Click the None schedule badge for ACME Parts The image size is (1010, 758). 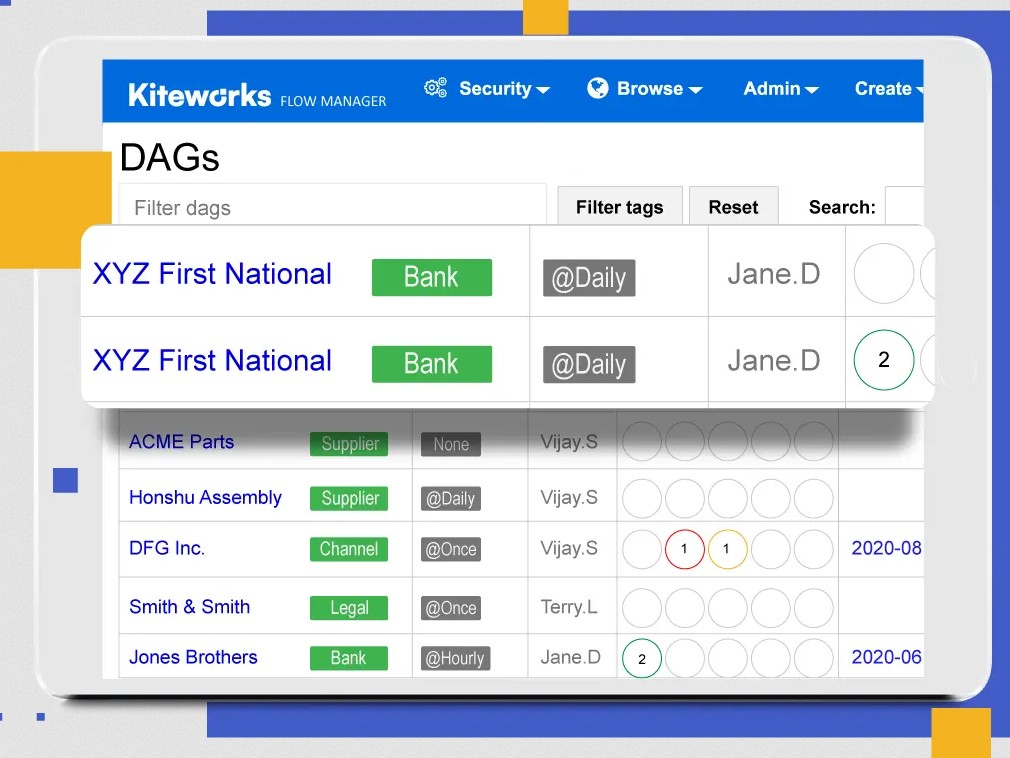pos(451,444)
